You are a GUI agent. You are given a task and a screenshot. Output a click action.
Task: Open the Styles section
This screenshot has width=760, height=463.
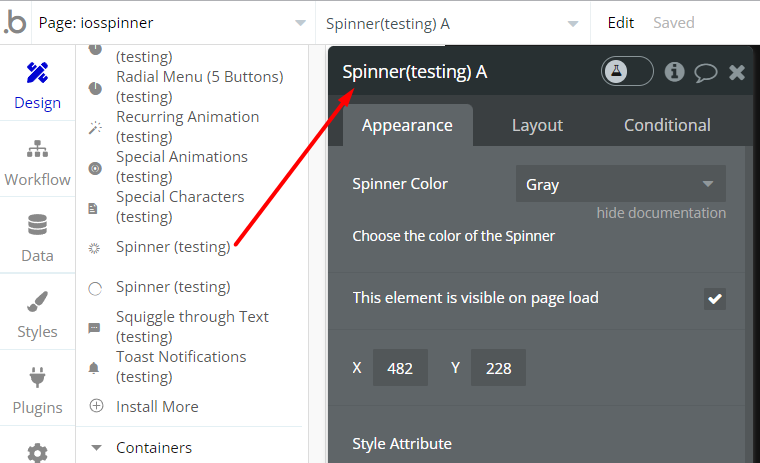click(x=37, y=315)
